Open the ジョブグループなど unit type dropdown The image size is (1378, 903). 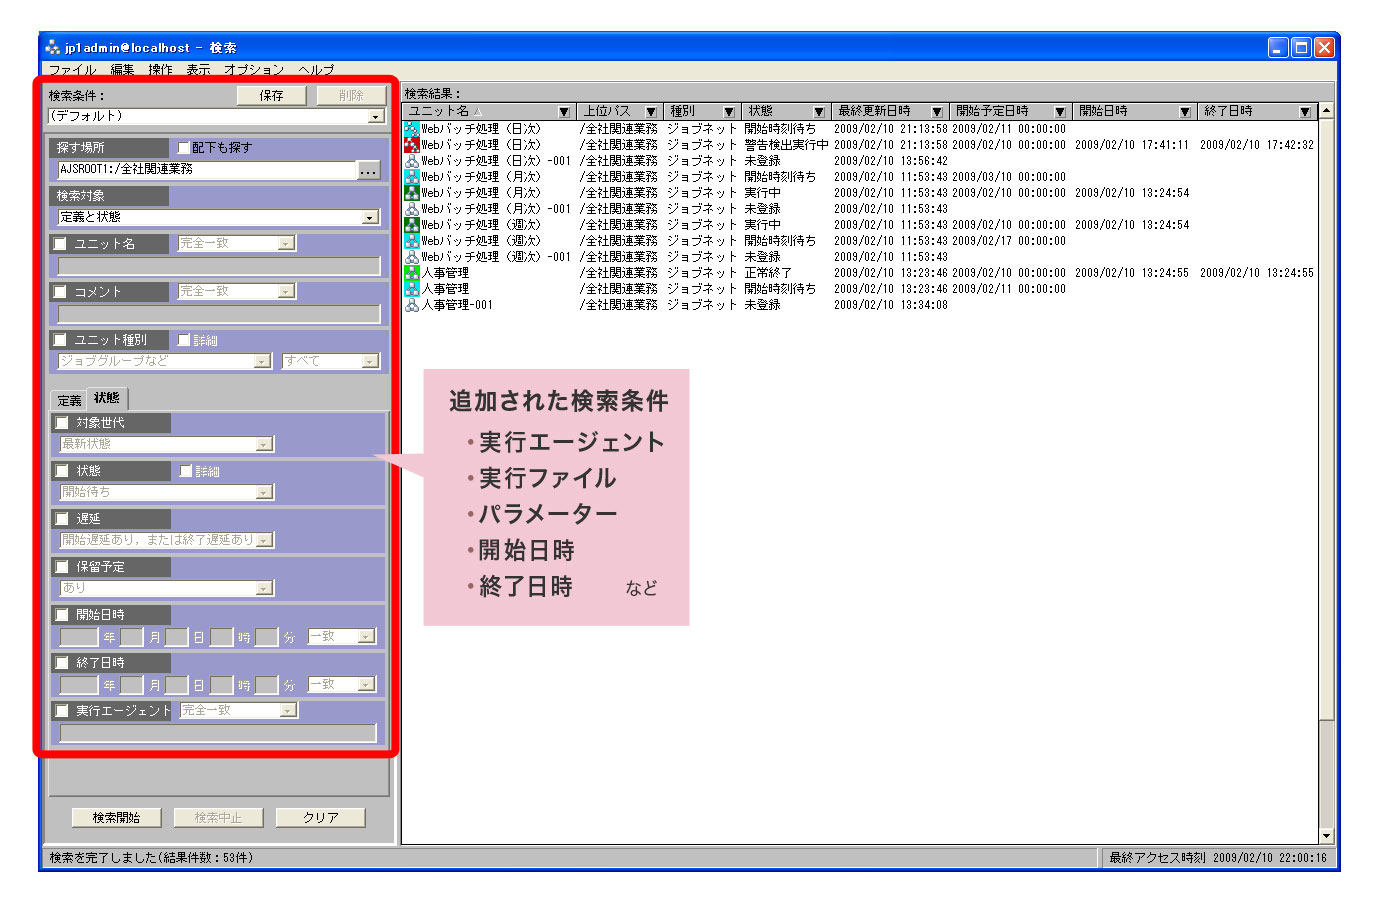[x=262, y=361]
